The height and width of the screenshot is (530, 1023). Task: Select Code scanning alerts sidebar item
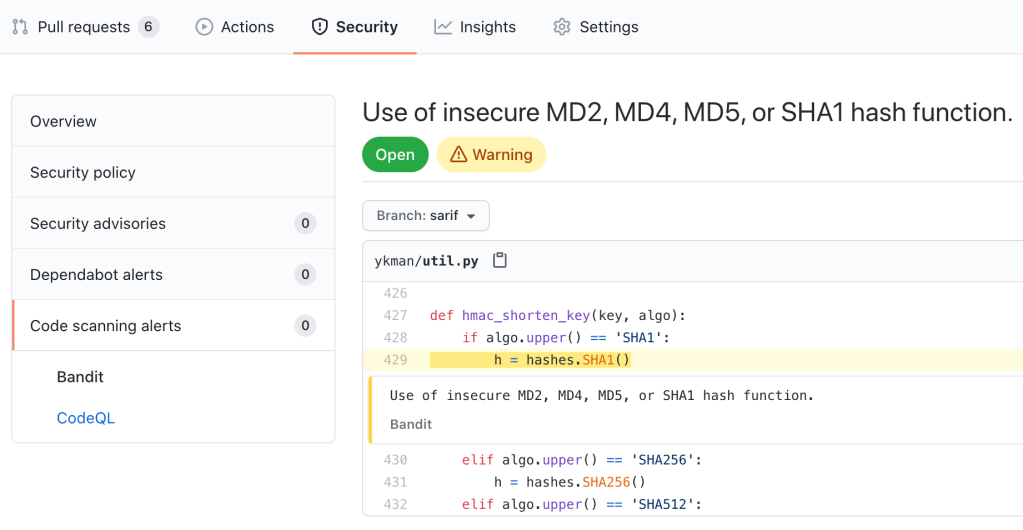(x=106, y=325)
